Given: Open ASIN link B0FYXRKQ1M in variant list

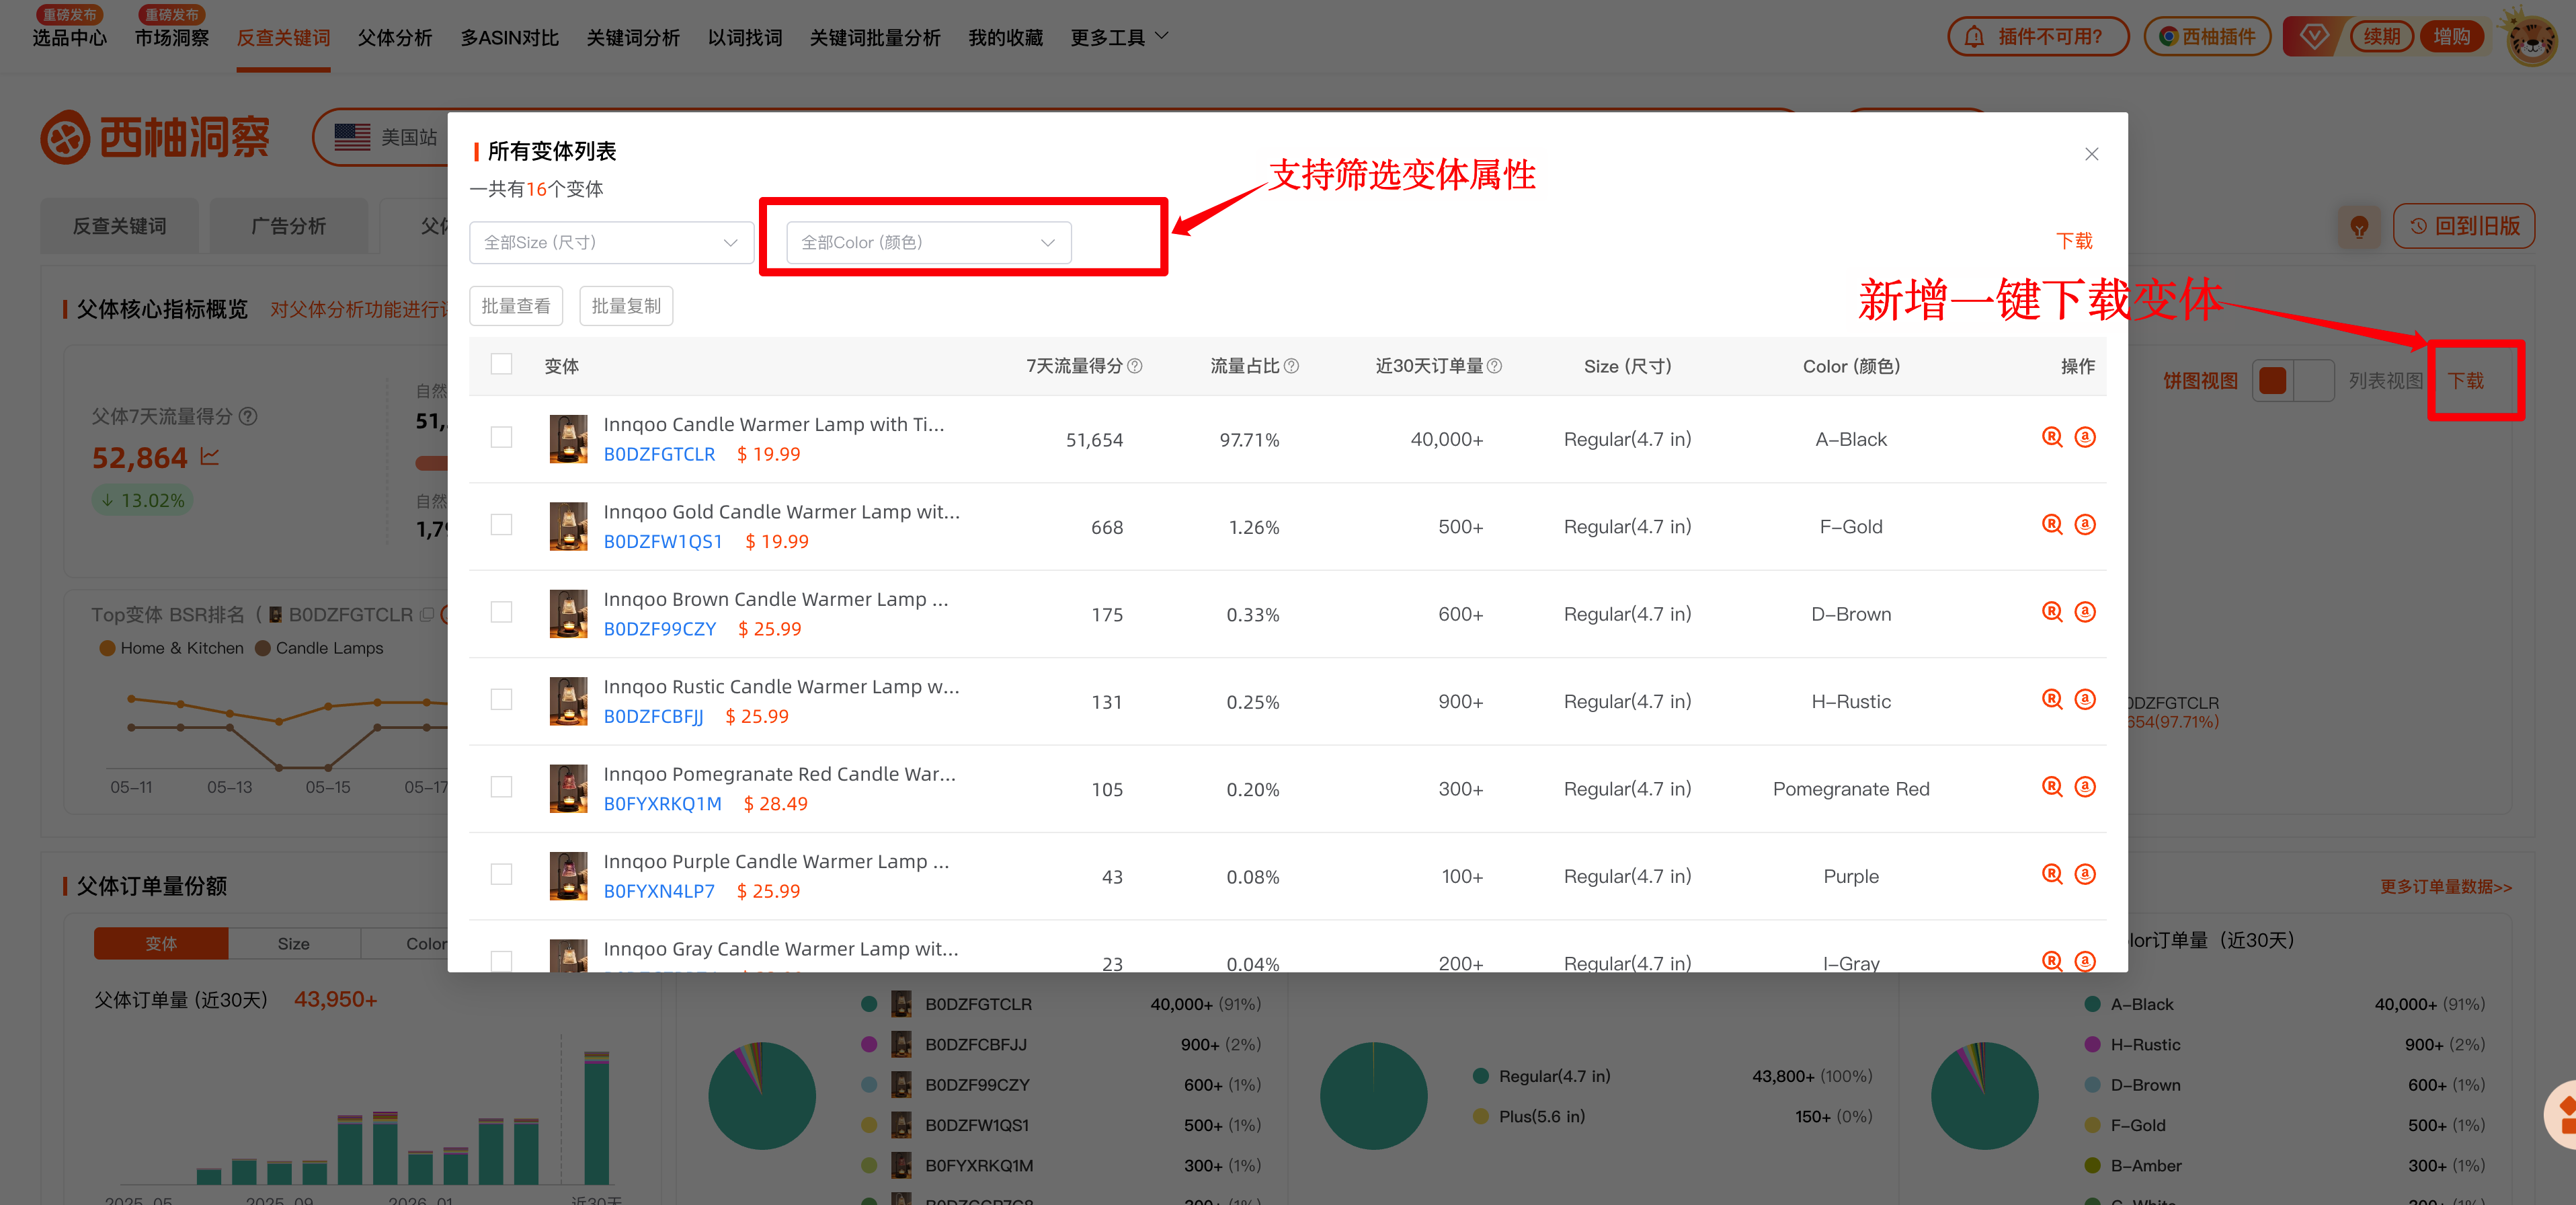Looking at the screenshot, I should [x=662, y=804].
